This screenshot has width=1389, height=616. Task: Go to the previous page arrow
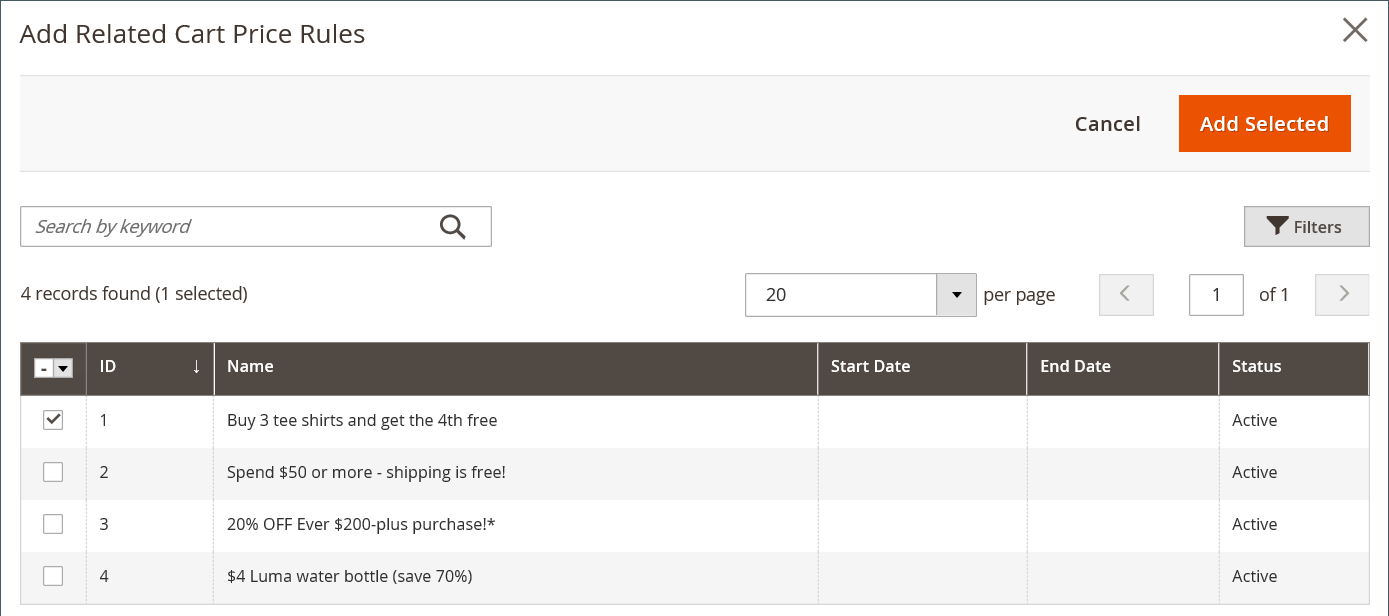click(1125, 294)
